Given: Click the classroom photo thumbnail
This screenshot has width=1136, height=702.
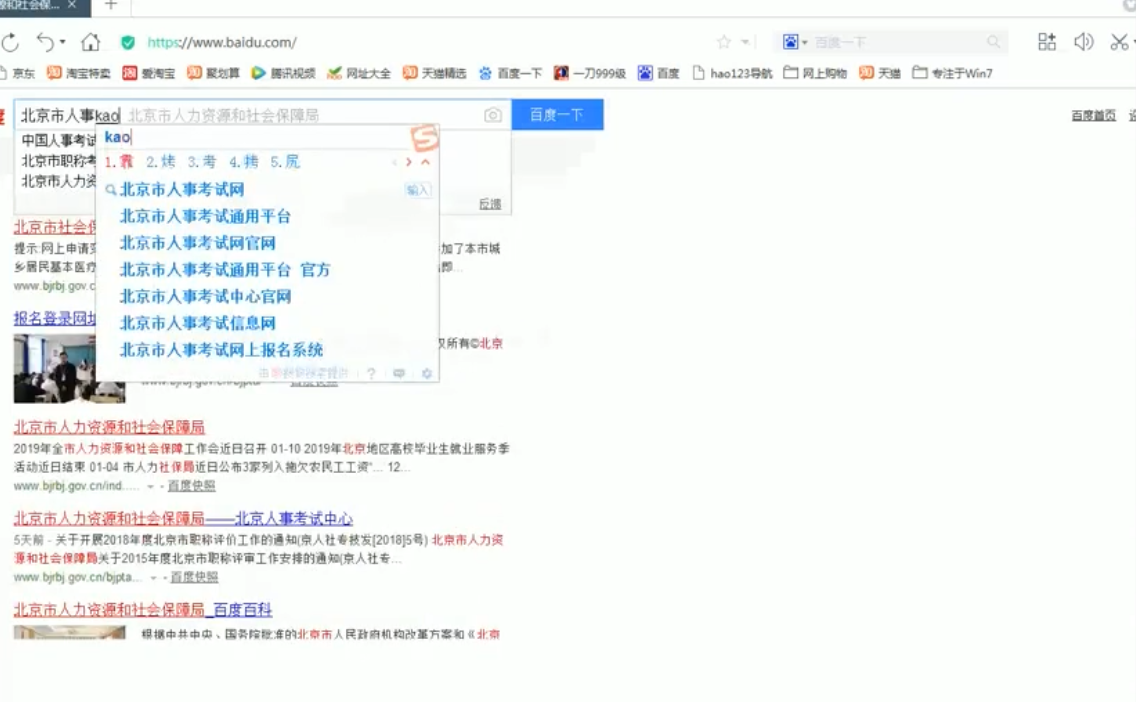Looking at the screenshot, I should (70, 369).
